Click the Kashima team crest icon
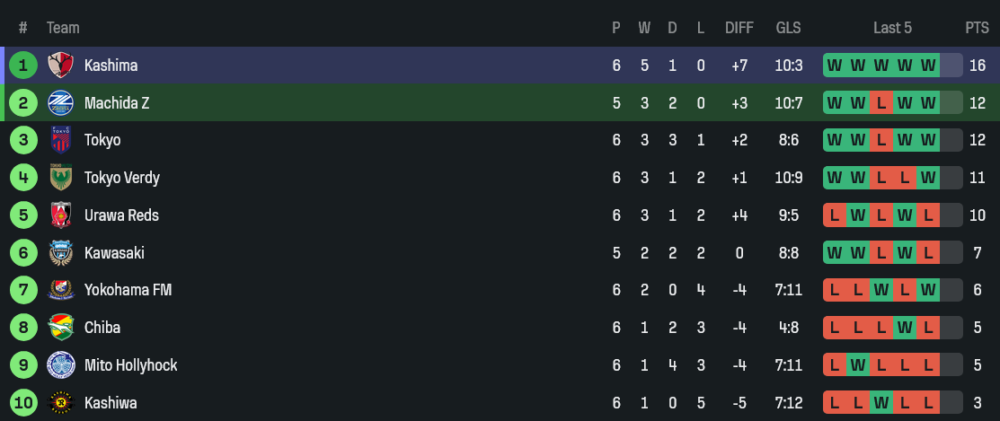This screenshot has width=1000, height=421. click(60, 66)
